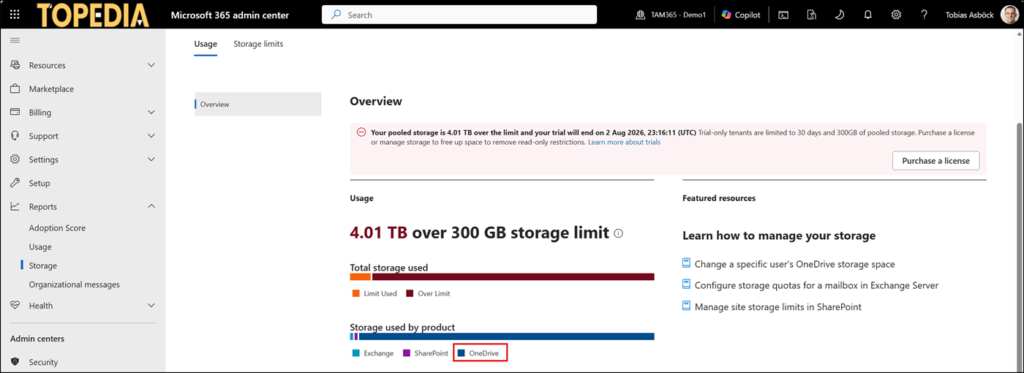Collapse the Reports chevron

point(152,206)
